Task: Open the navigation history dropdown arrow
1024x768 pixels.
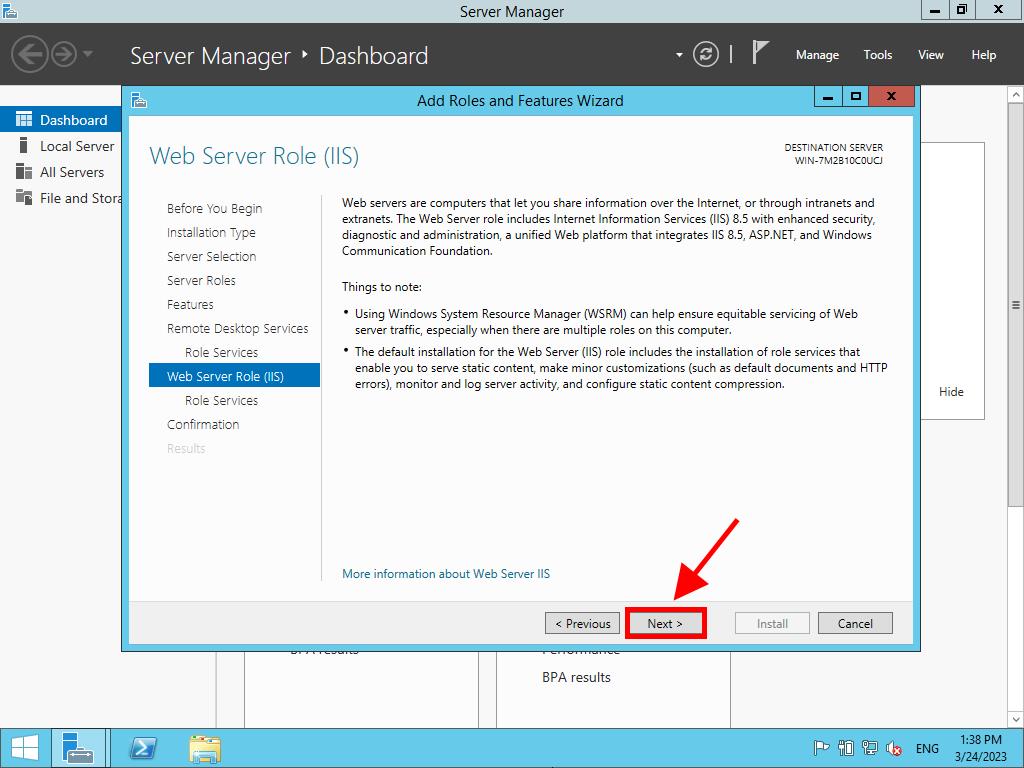Action: [x=88, y=54]
